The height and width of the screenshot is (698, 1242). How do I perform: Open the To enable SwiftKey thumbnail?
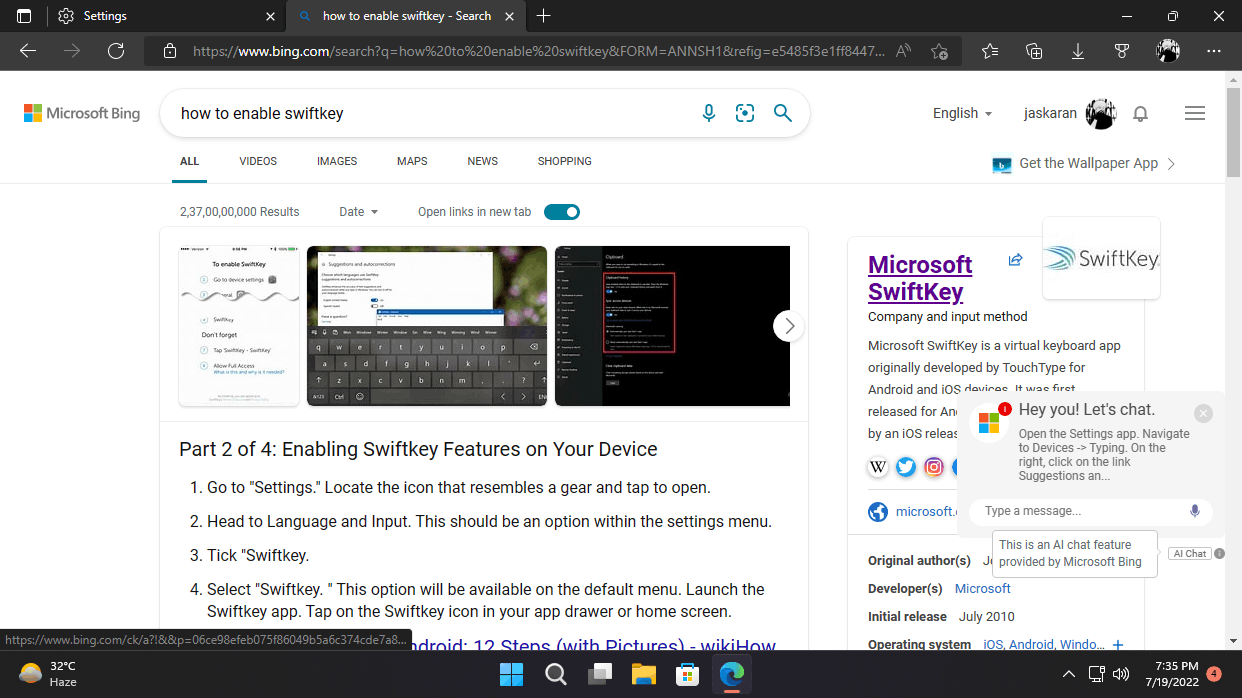[x=238, y=326]
